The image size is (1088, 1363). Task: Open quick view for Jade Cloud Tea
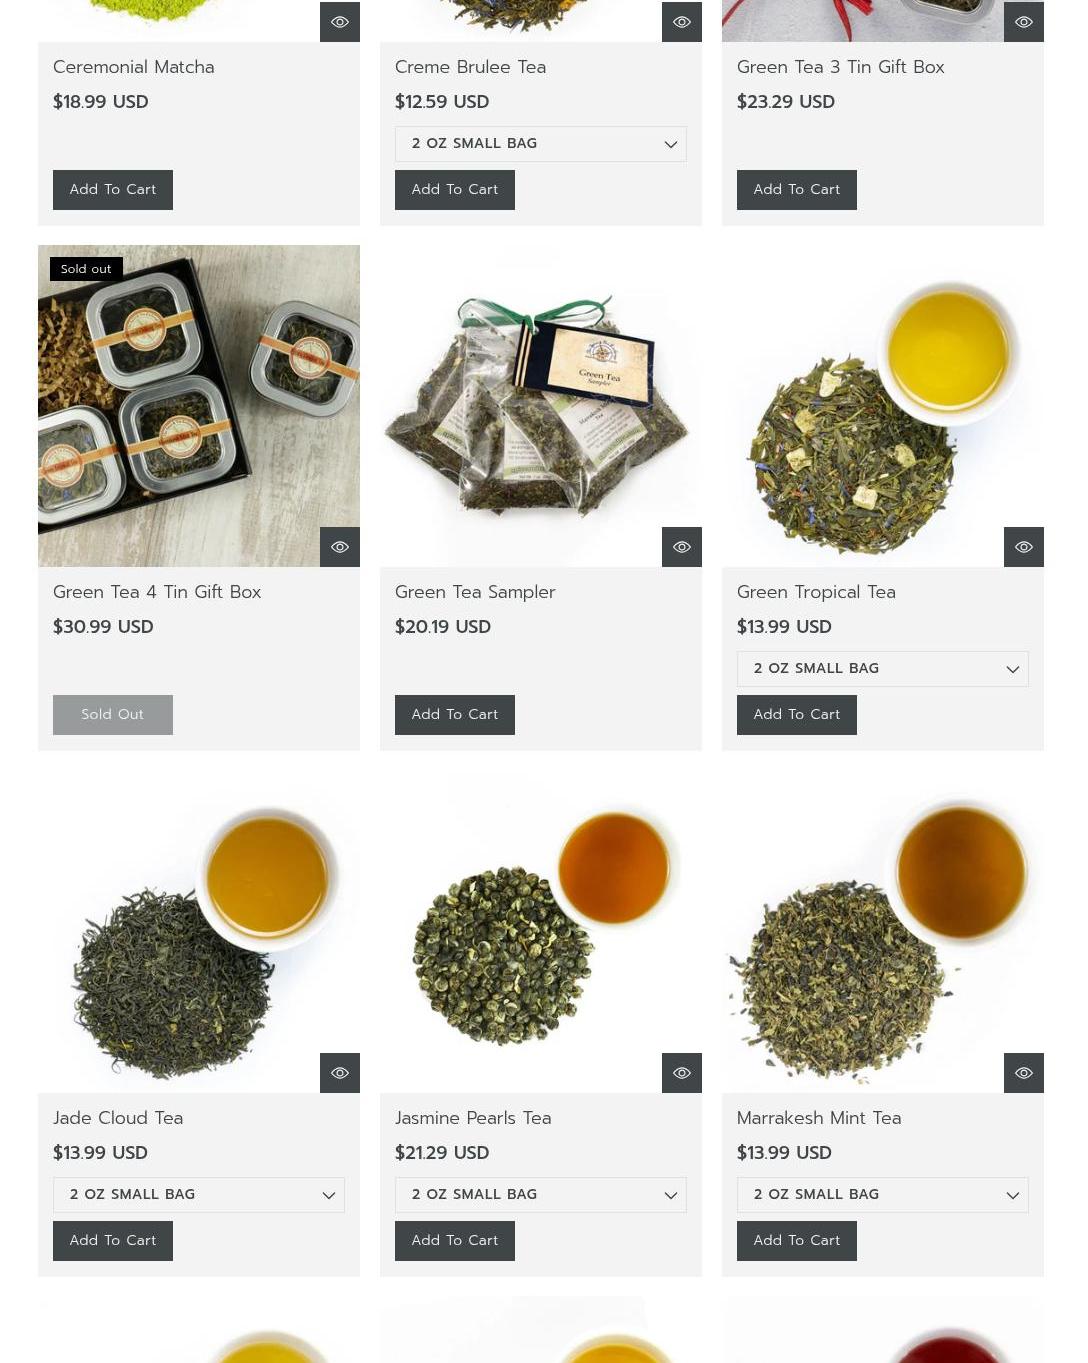click(340, 1073)
